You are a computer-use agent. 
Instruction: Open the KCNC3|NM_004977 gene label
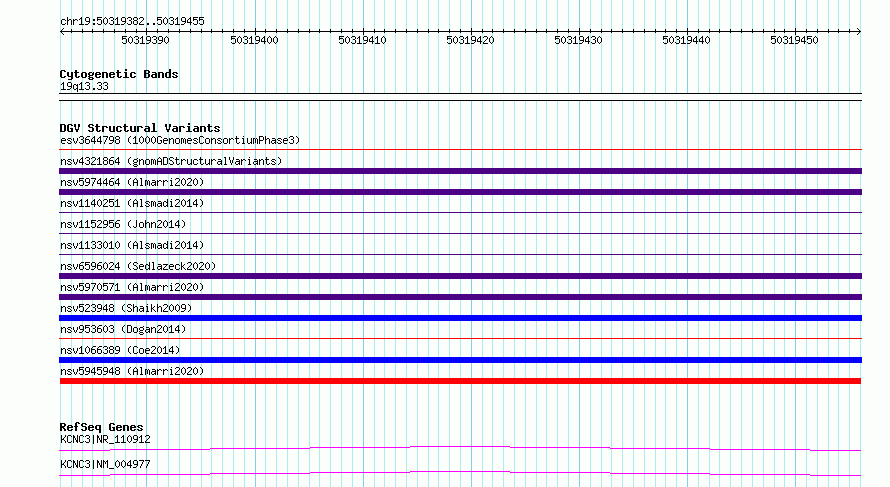point(105,464)
